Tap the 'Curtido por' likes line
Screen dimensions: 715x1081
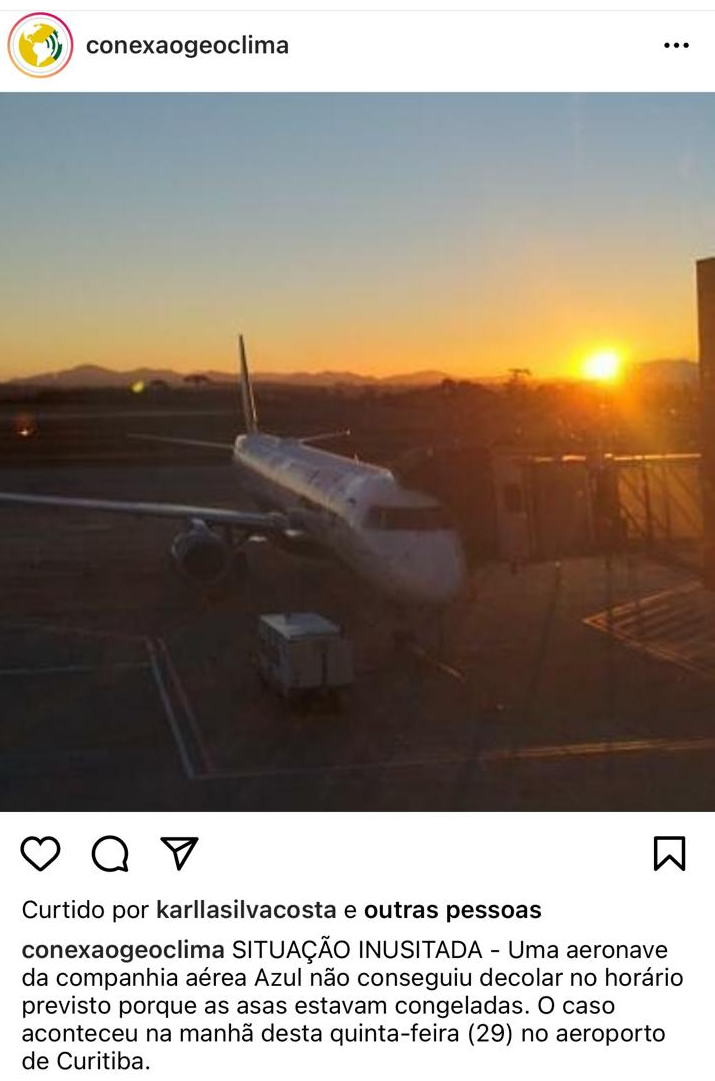click(281, 910)
